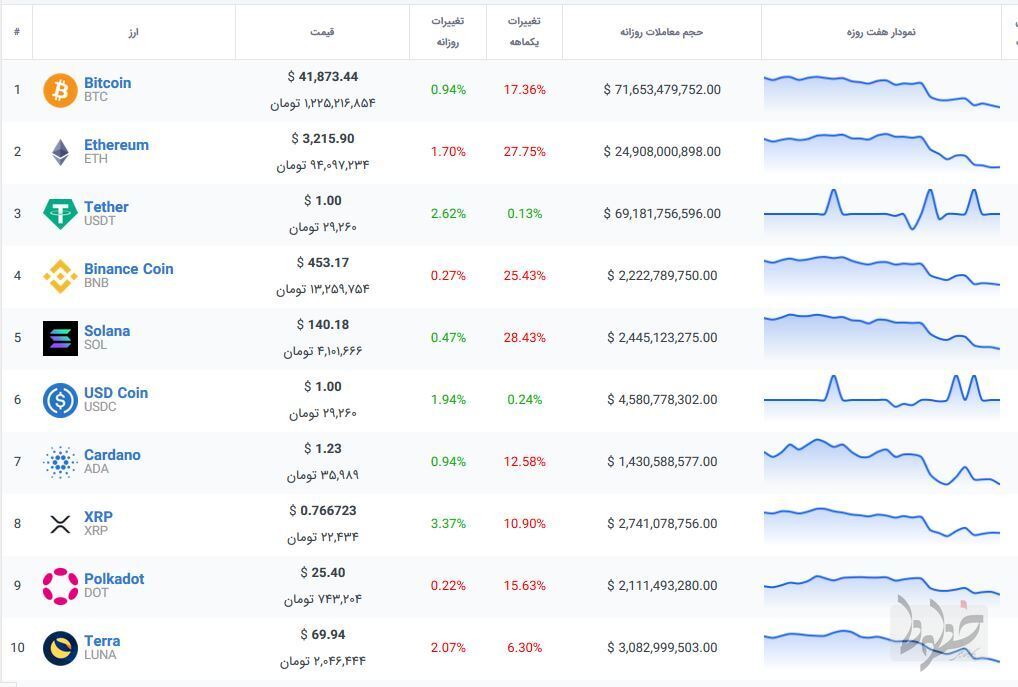Image resolution: width=1018 pixels, height=687 pixels.
Task: Click Binance Coin price $ 453.17
Action: (x=323, y=262)
